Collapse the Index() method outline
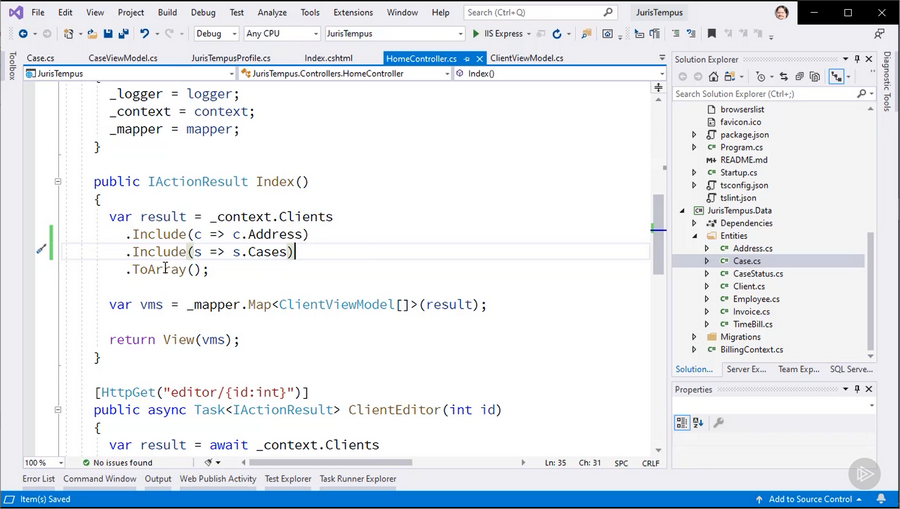The image size is (900, 509). tap(57, 181)
